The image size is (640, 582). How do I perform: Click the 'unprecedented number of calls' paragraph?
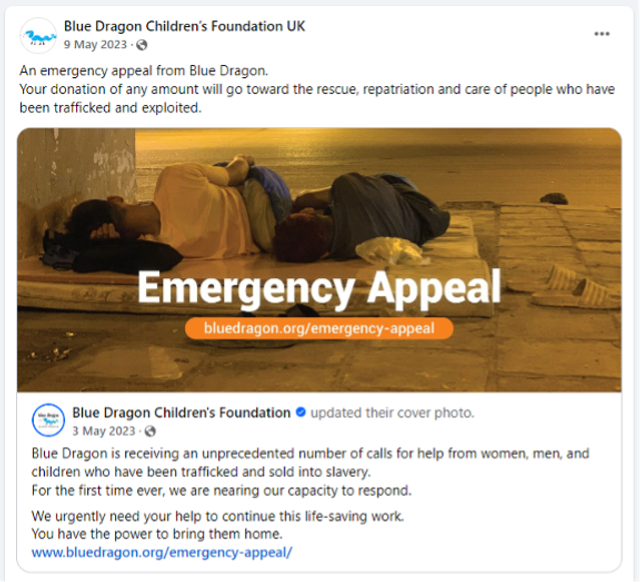point(310,462)
